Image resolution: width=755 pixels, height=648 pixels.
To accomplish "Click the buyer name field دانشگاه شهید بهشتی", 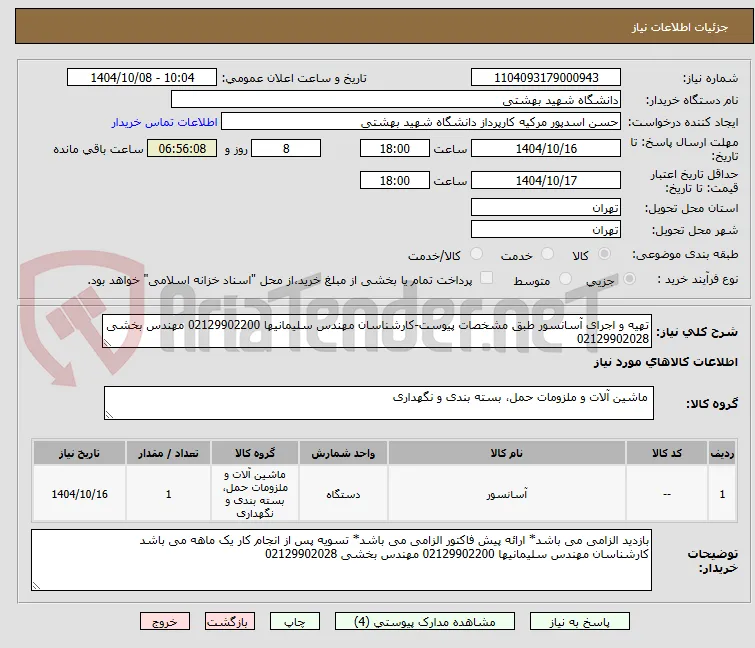I will 396,100.
